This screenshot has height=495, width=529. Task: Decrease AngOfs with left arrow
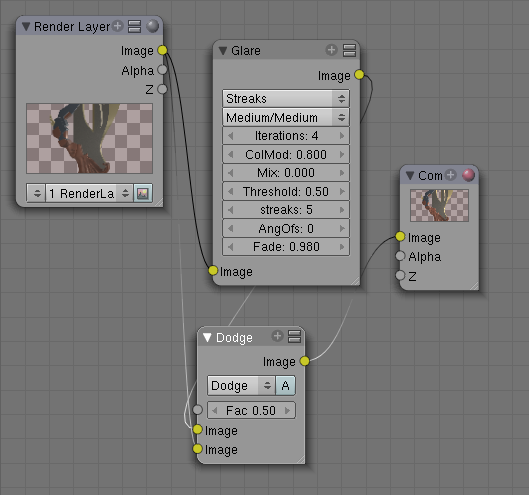click(x=231, y=229)
